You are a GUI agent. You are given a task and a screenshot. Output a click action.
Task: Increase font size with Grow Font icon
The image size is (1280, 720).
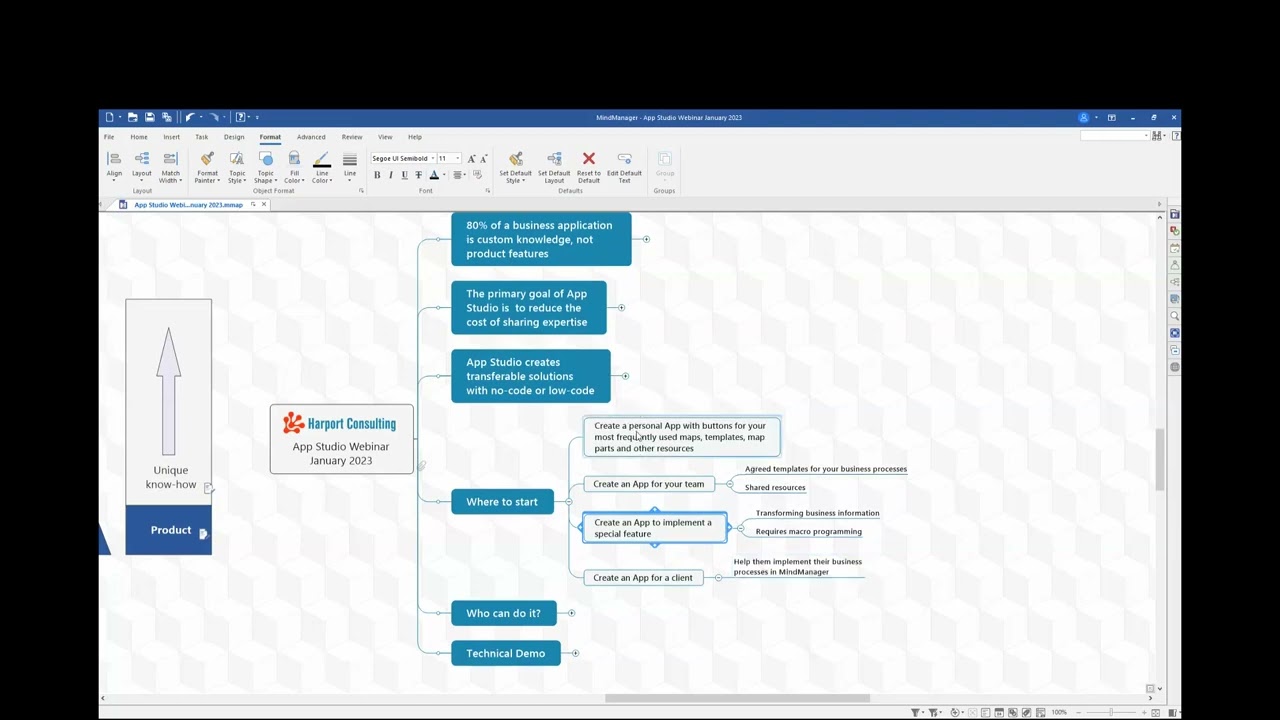click(x=472, y=158)
